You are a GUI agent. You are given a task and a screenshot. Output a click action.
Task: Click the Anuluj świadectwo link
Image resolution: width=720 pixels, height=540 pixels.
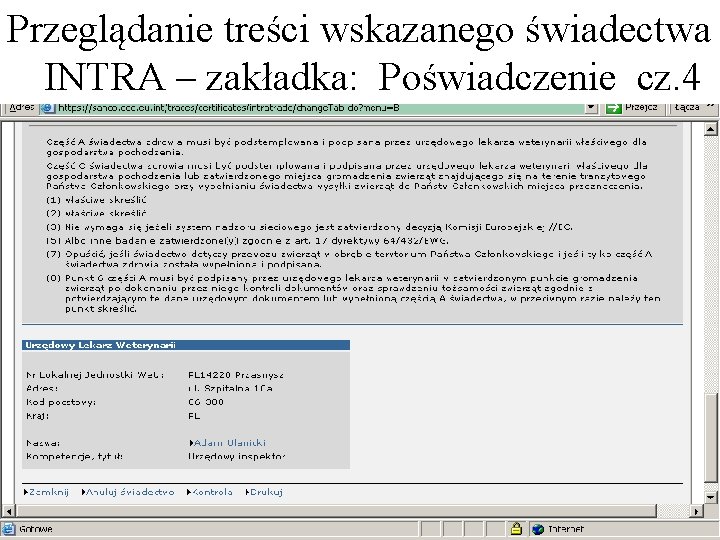click(x=128, y=492)
